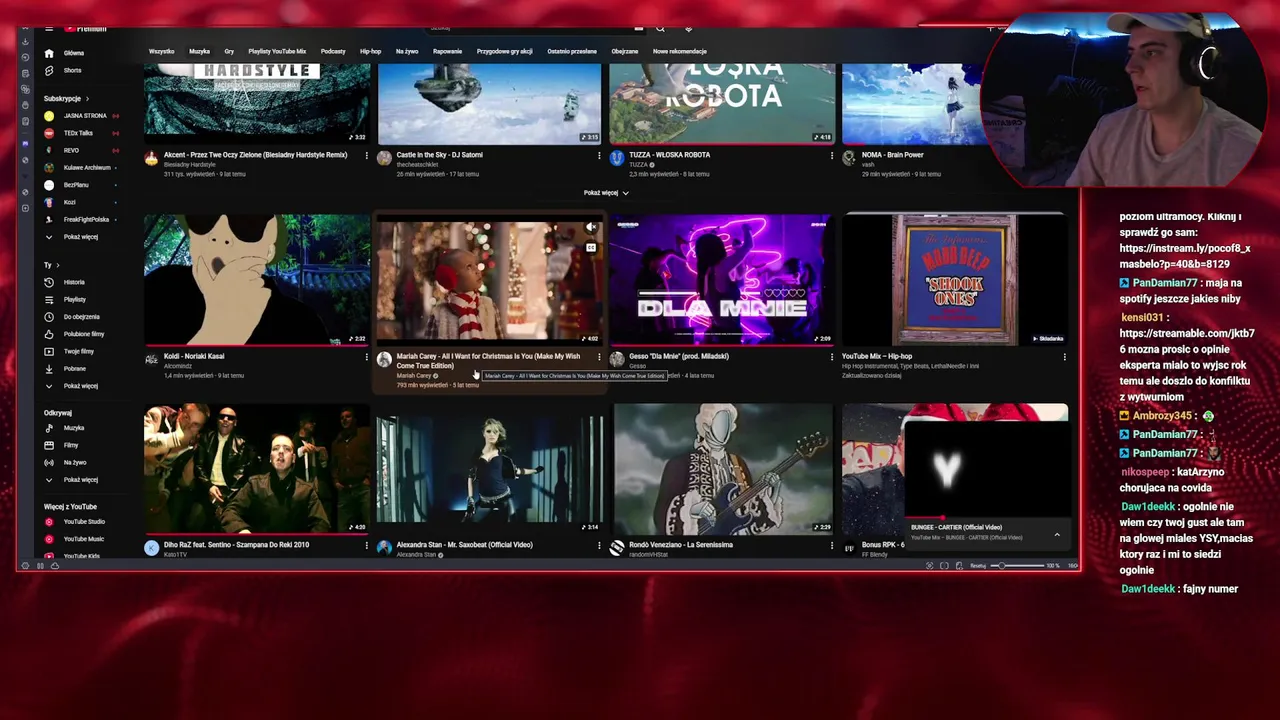Open the Rondò Veneziano guitar thumbnail
Image resolution: width=1280 pixels, height=720 pixels.
click(722, 469)
